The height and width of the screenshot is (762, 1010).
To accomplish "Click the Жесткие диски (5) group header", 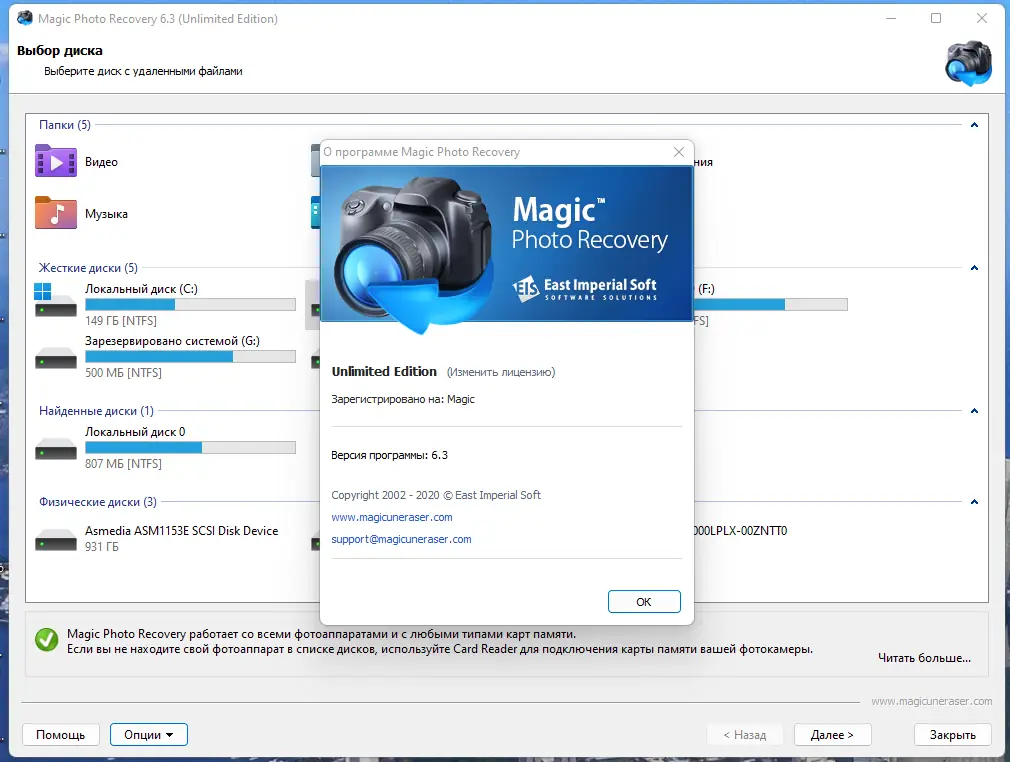I will coord(88,268).
